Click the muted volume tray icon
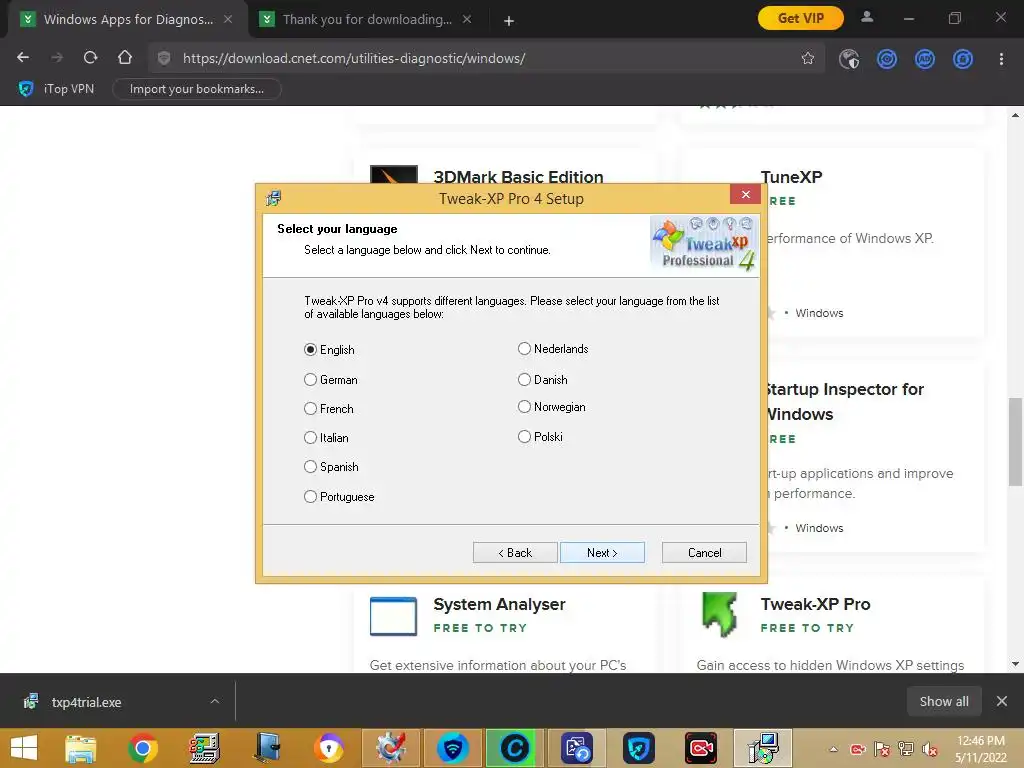Image resolution: width=1024 pixels, height=768 pixels. pos(929,749)
